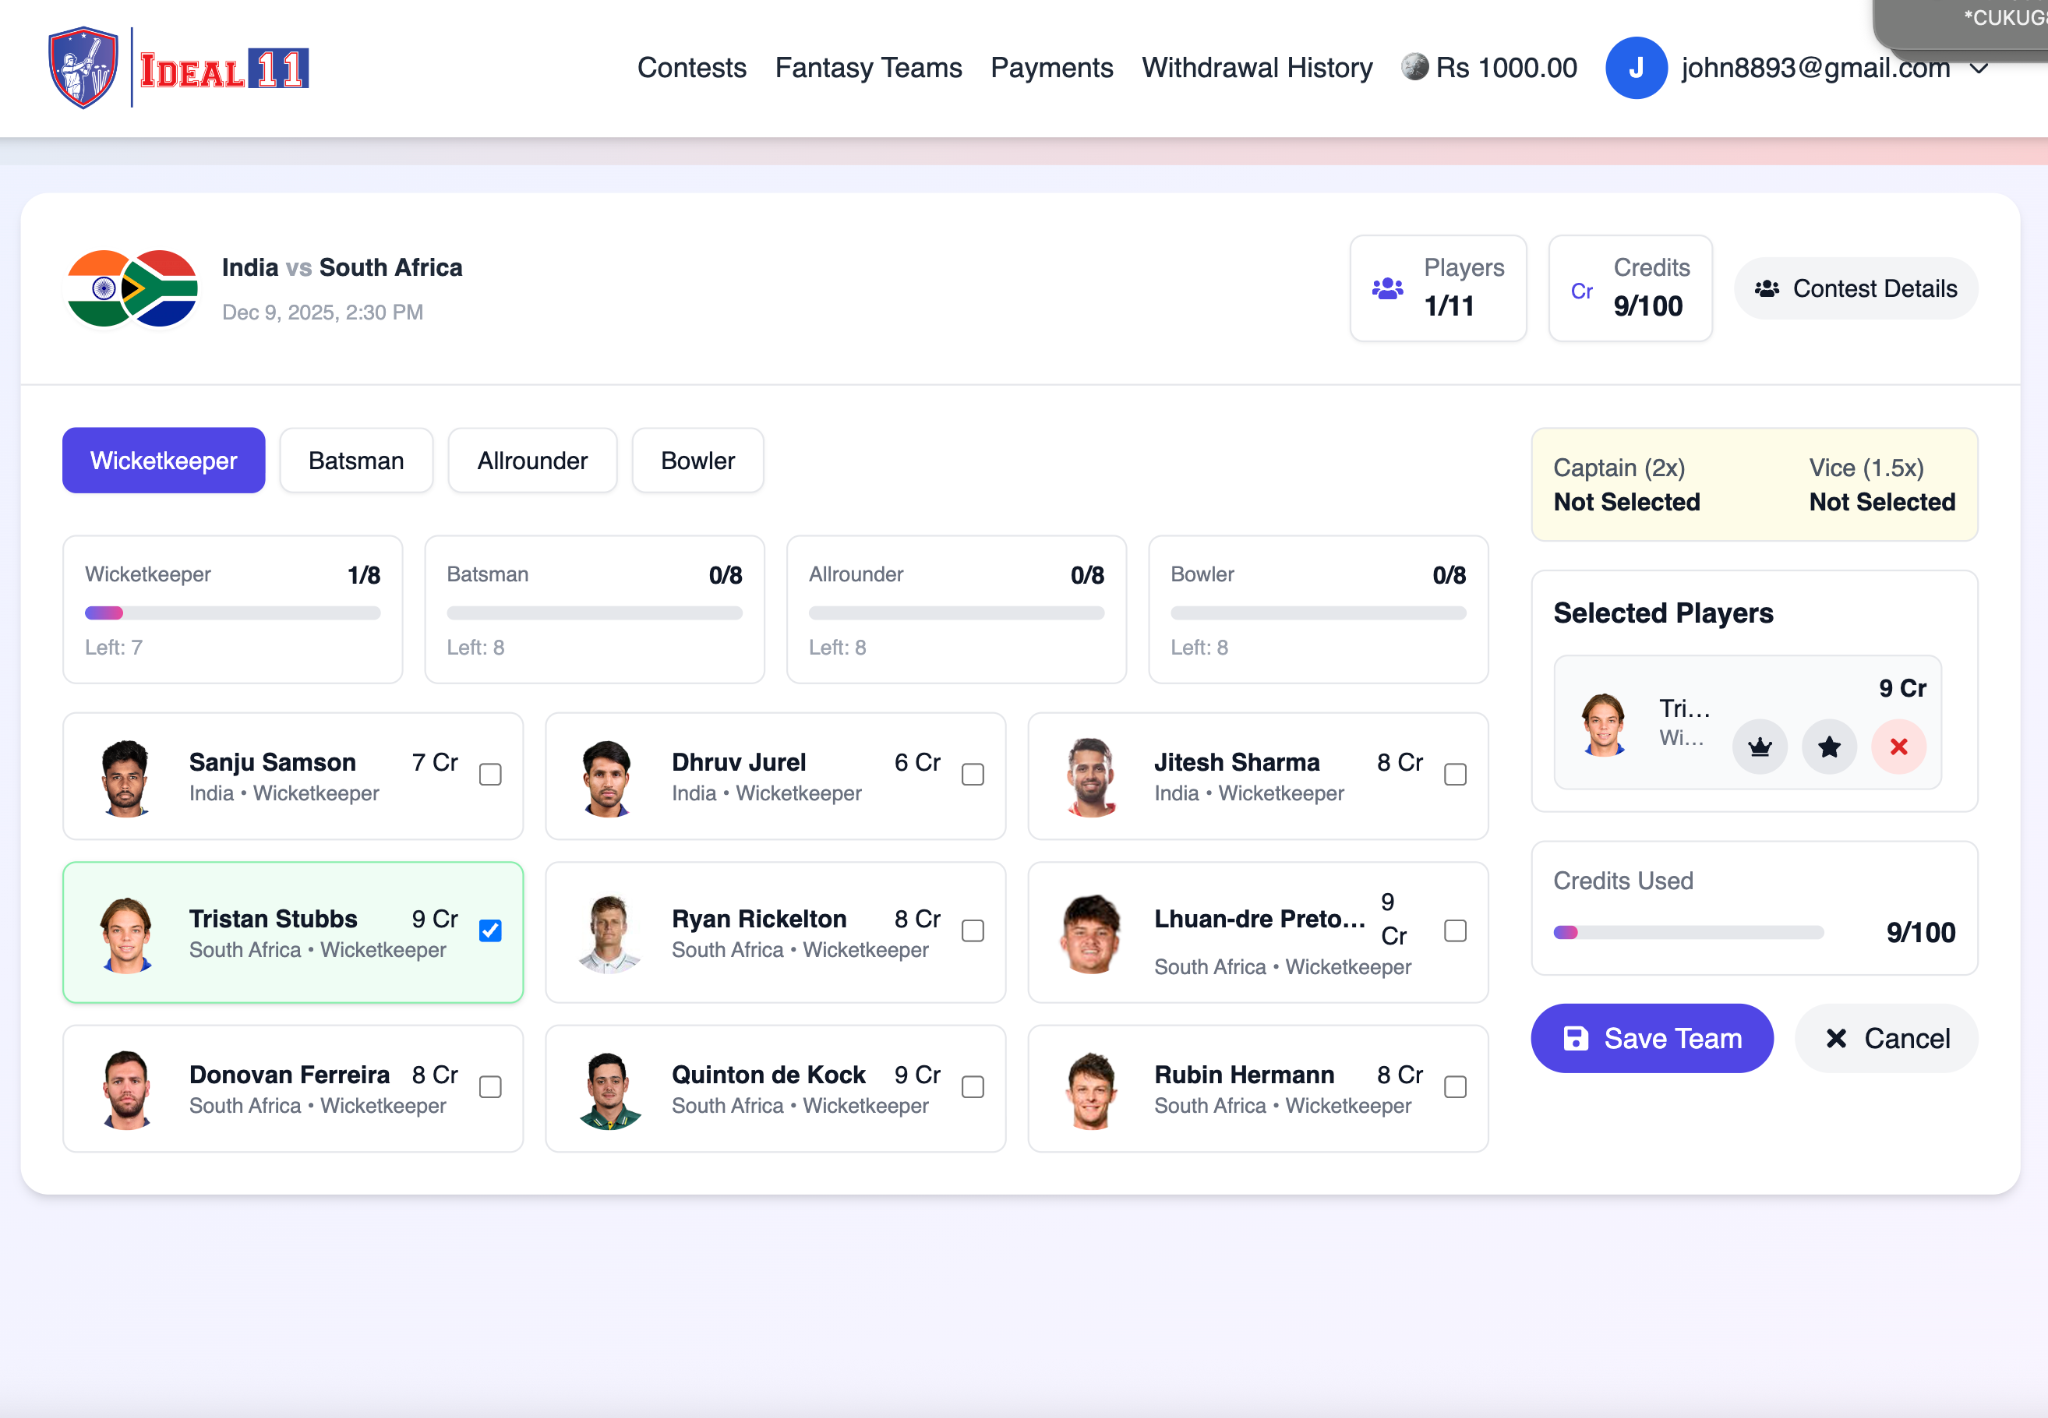Viewport: 2048px width, 1418px height.
Task: Click Jitesh Sharma's player photo
Action: coord(1091,777)
